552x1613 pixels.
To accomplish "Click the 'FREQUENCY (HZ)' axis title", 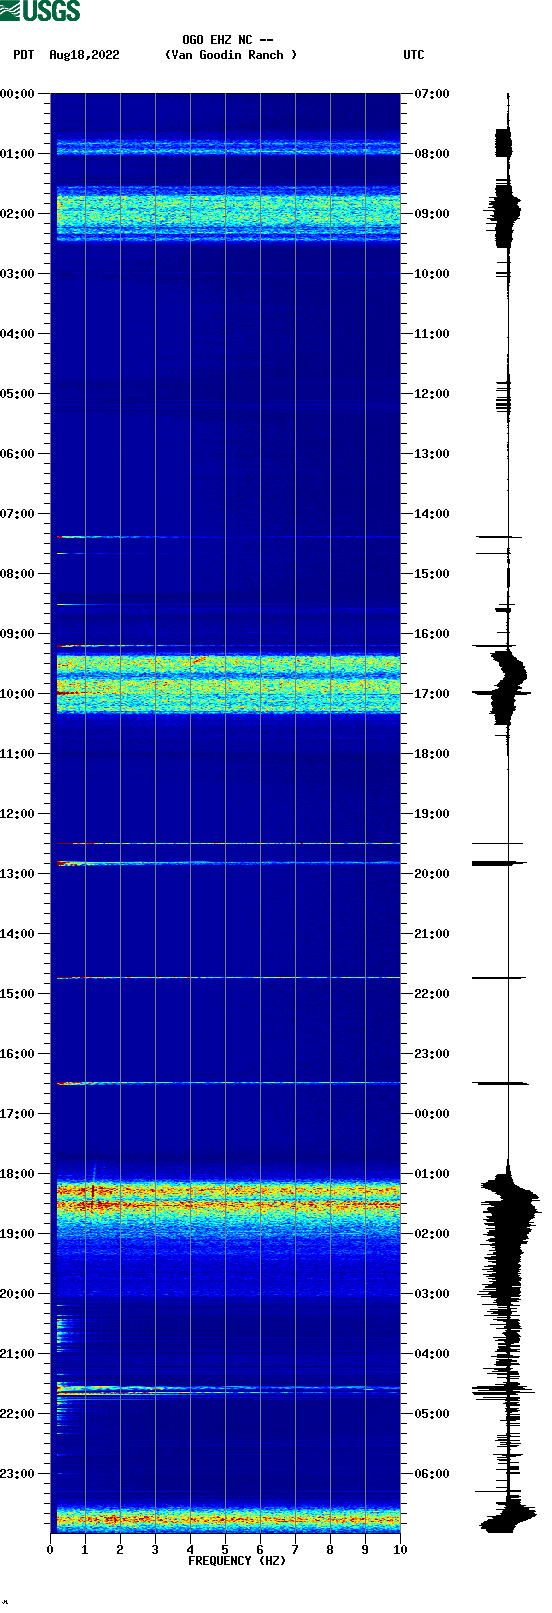I will [x=237, y=1561].
